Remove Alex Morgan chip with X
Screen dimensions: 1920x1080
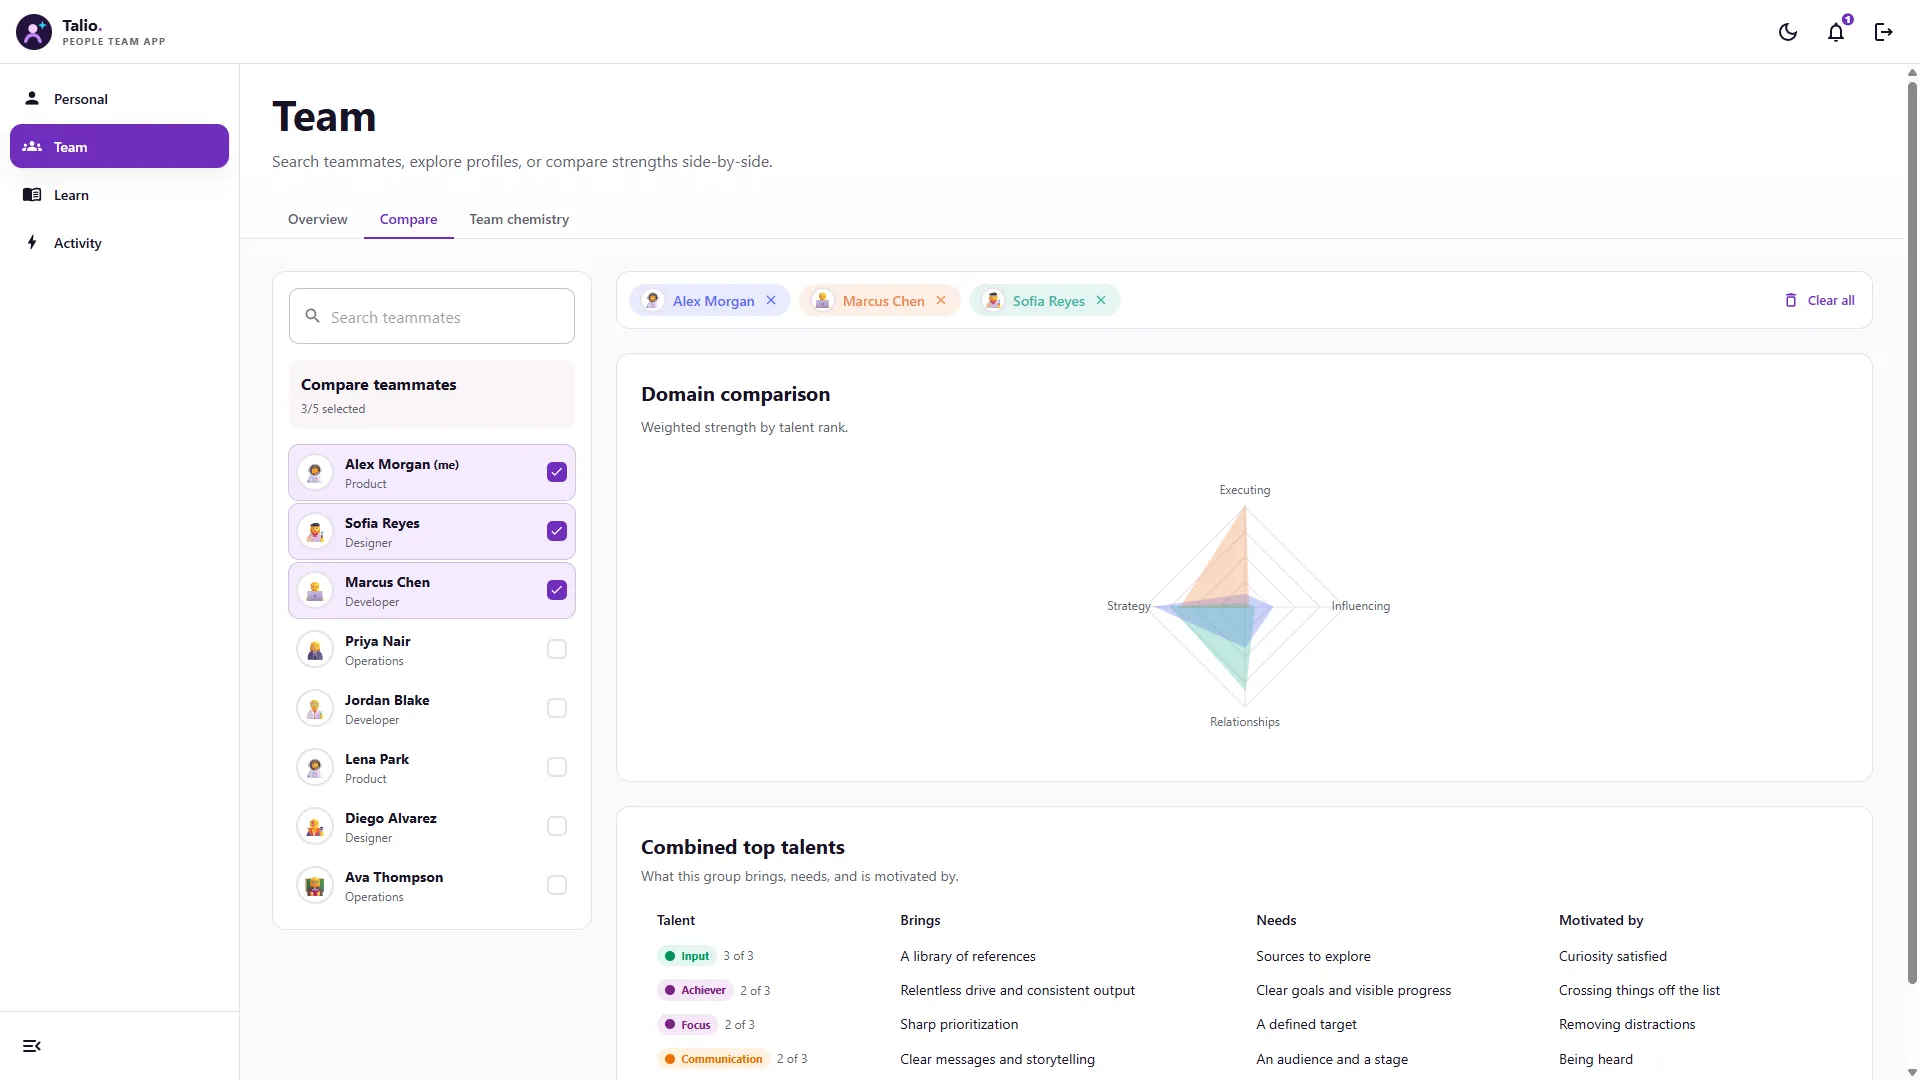(771, 300)
